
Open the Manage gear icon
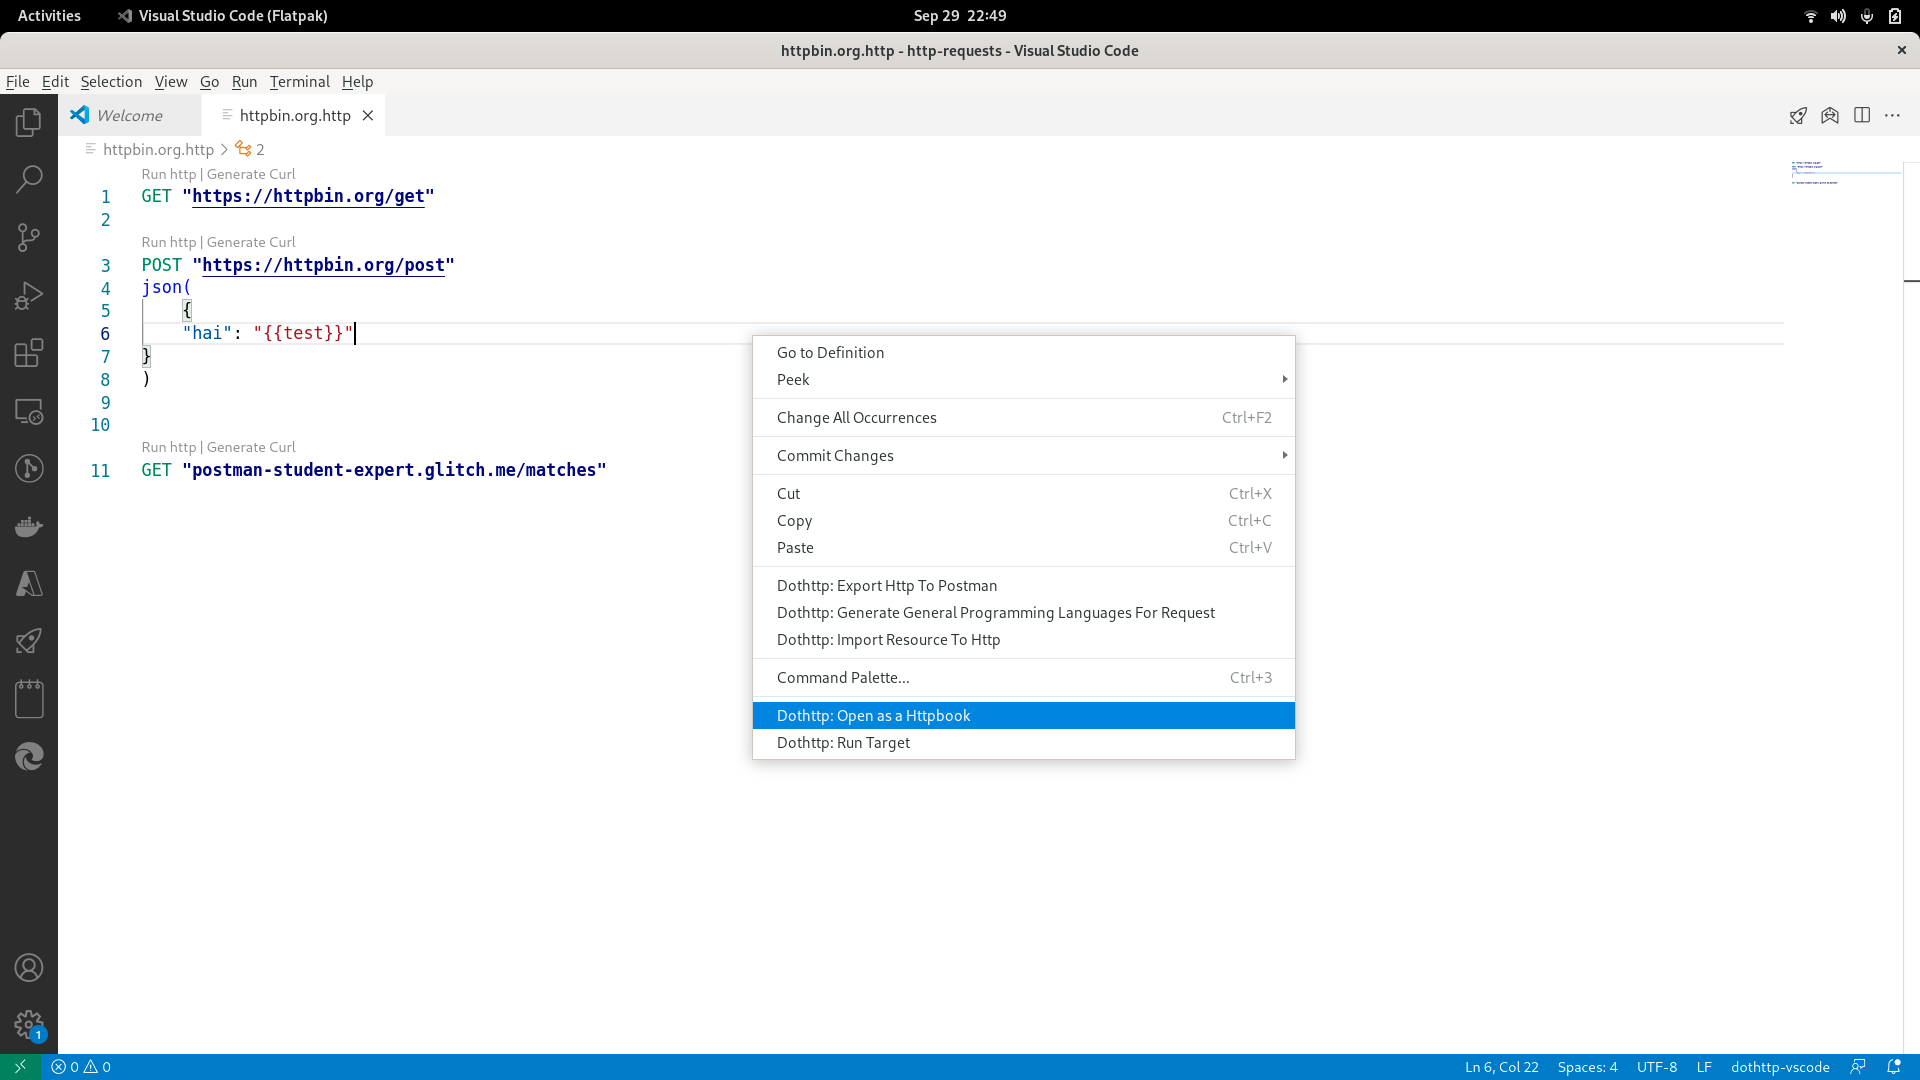(x=29, y=1025)
